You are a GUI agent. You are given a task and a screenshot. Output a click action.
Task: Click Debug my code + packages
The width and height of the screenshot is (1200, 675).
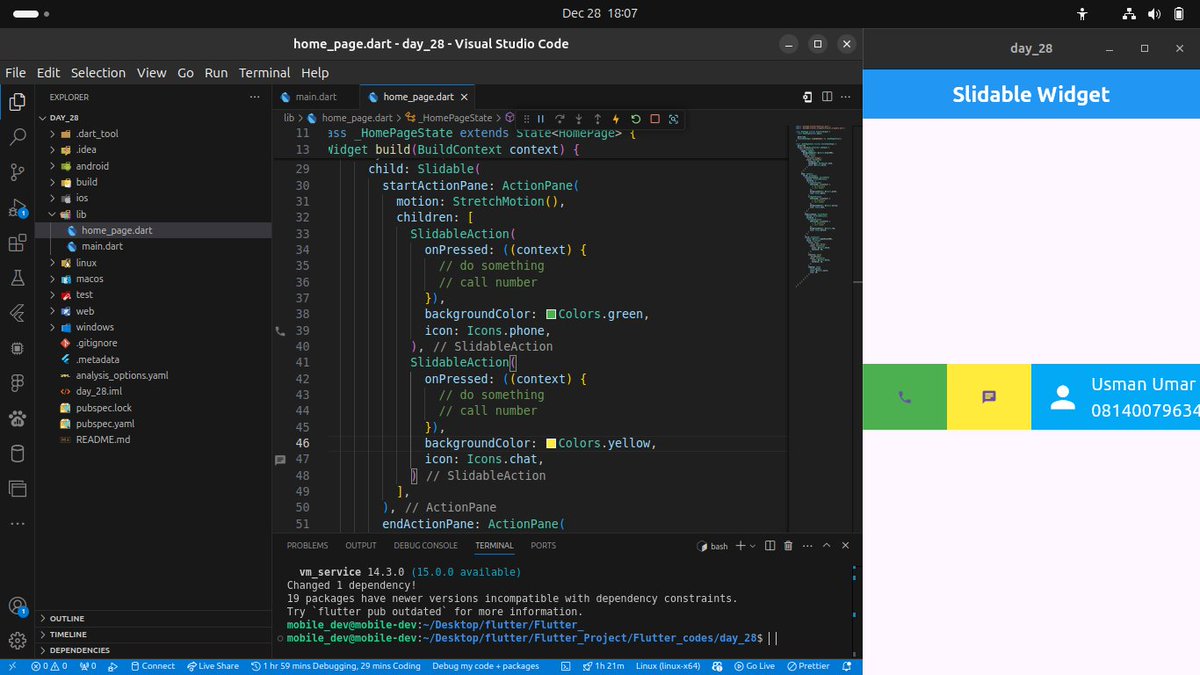pyautogui.click(x=485, y=666)
